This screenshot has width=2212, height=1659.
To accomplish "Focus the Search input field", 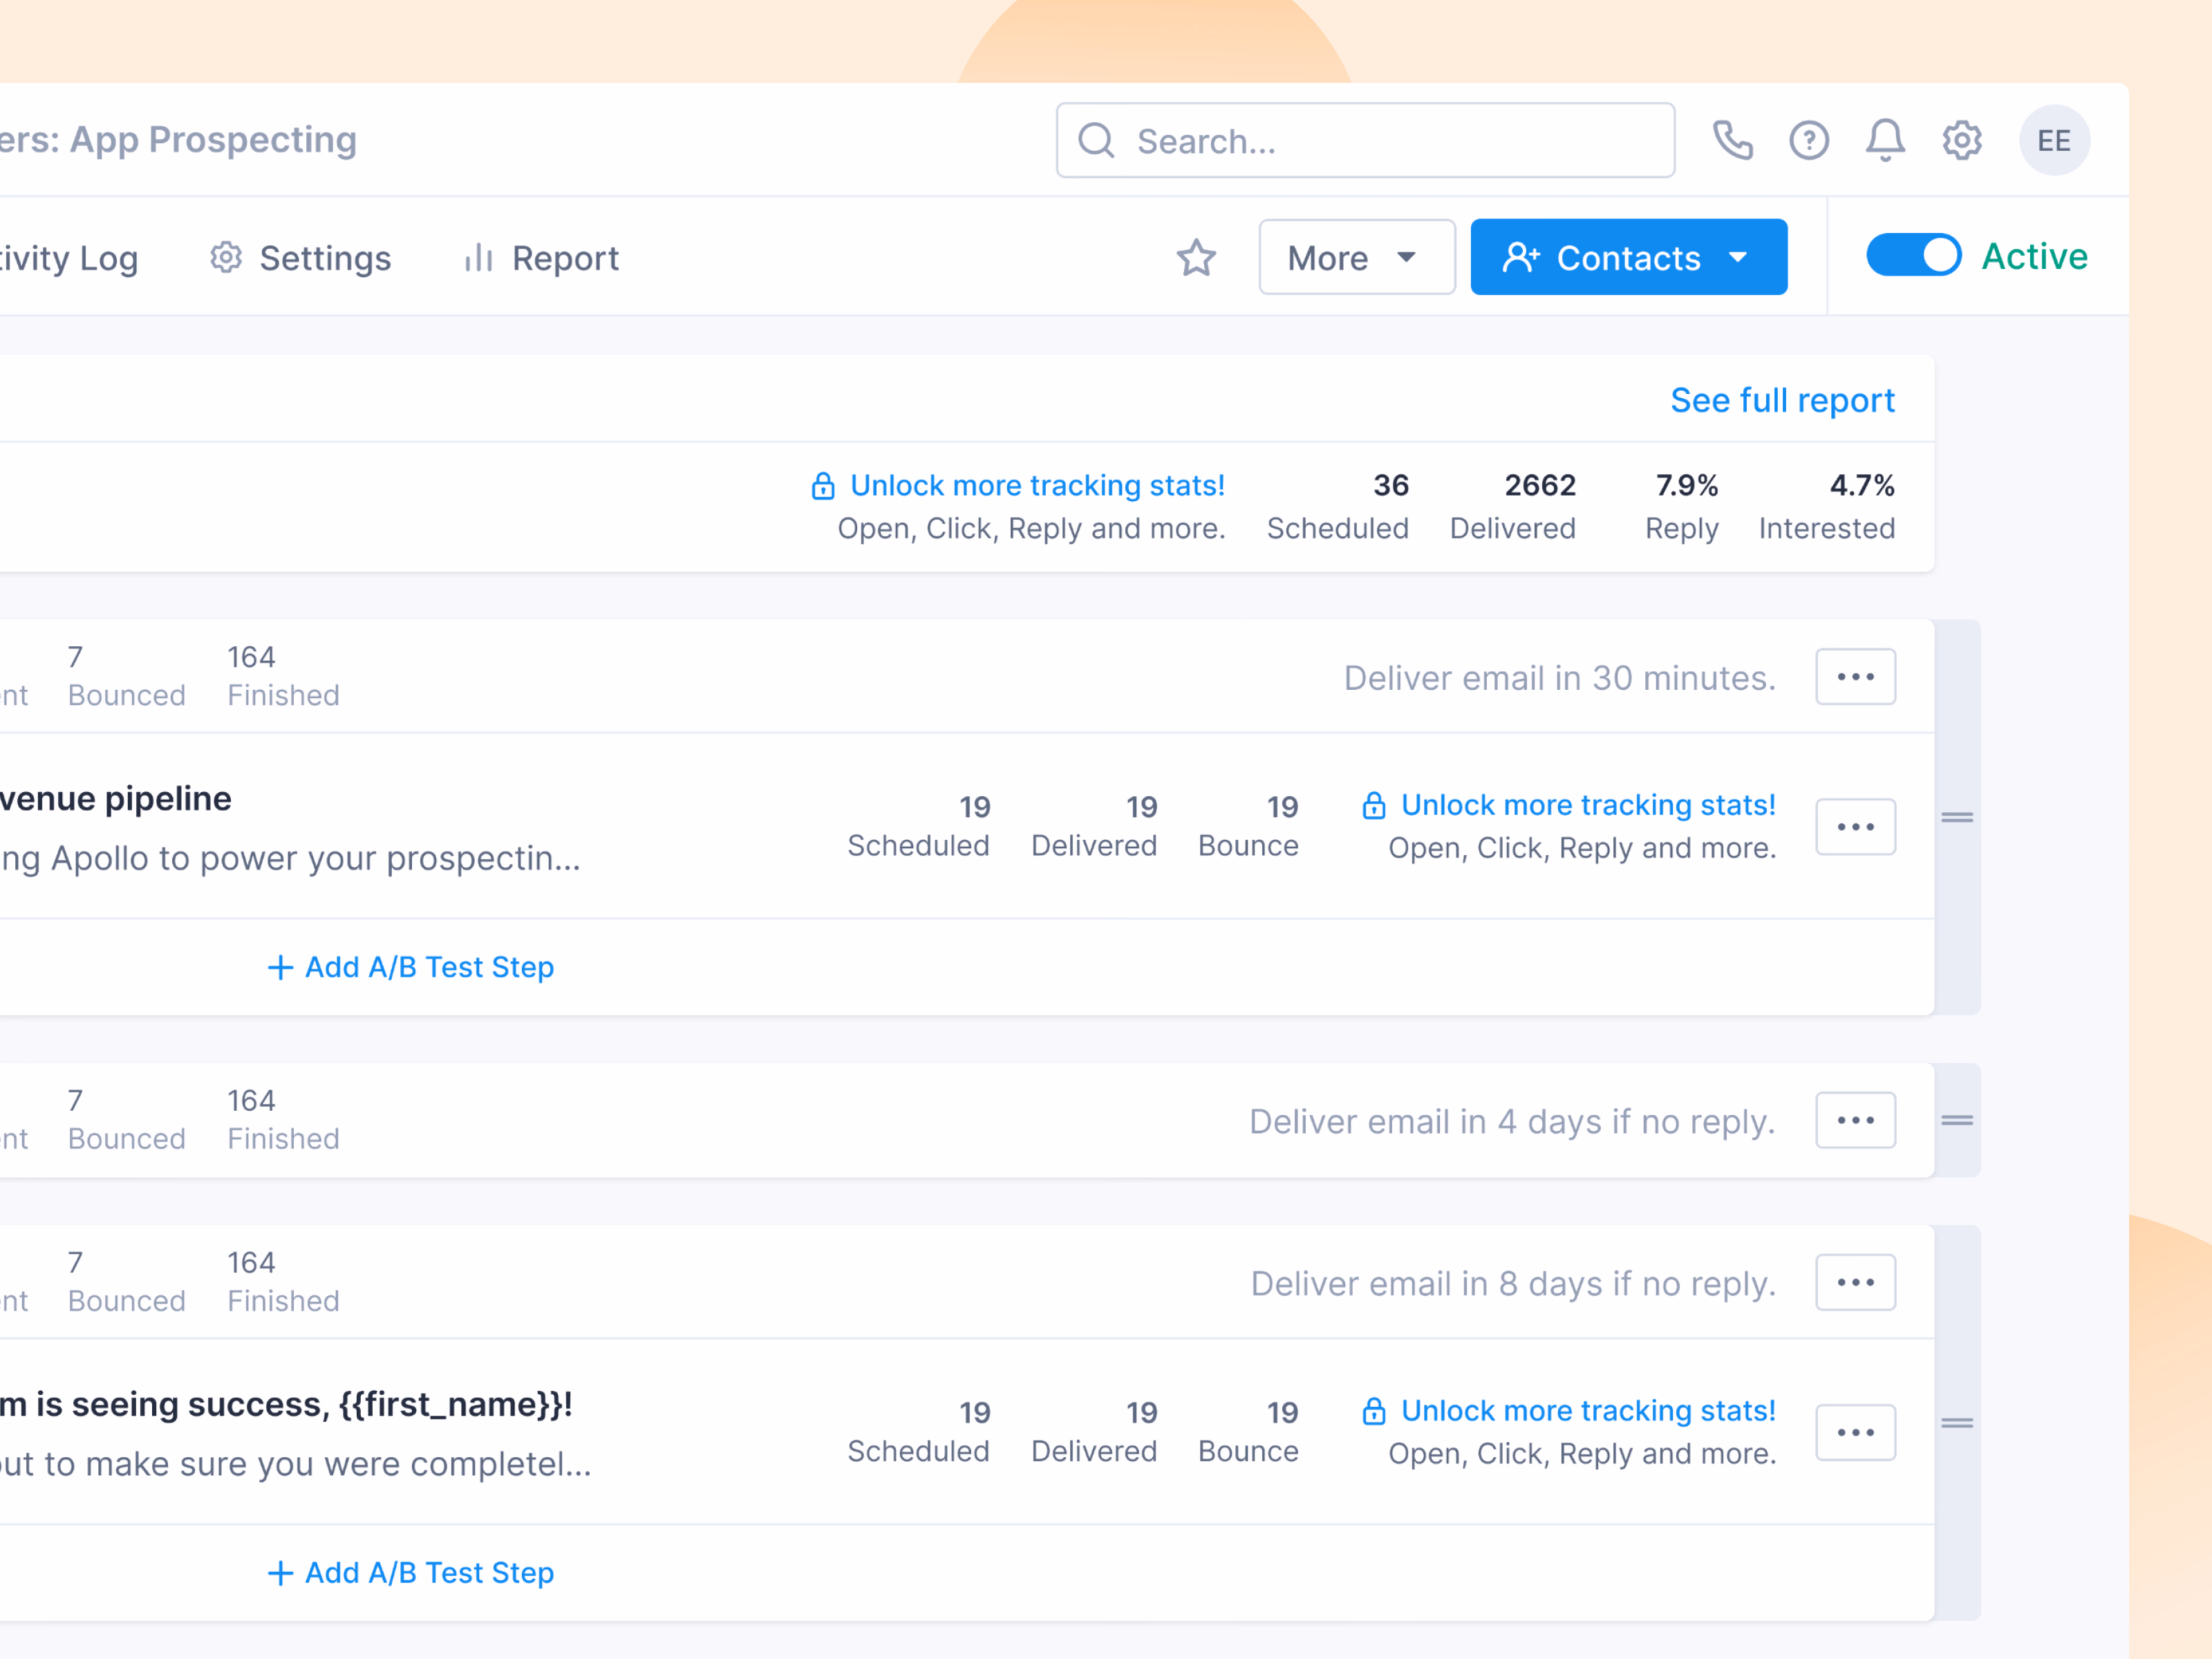I will point(1365,141).
